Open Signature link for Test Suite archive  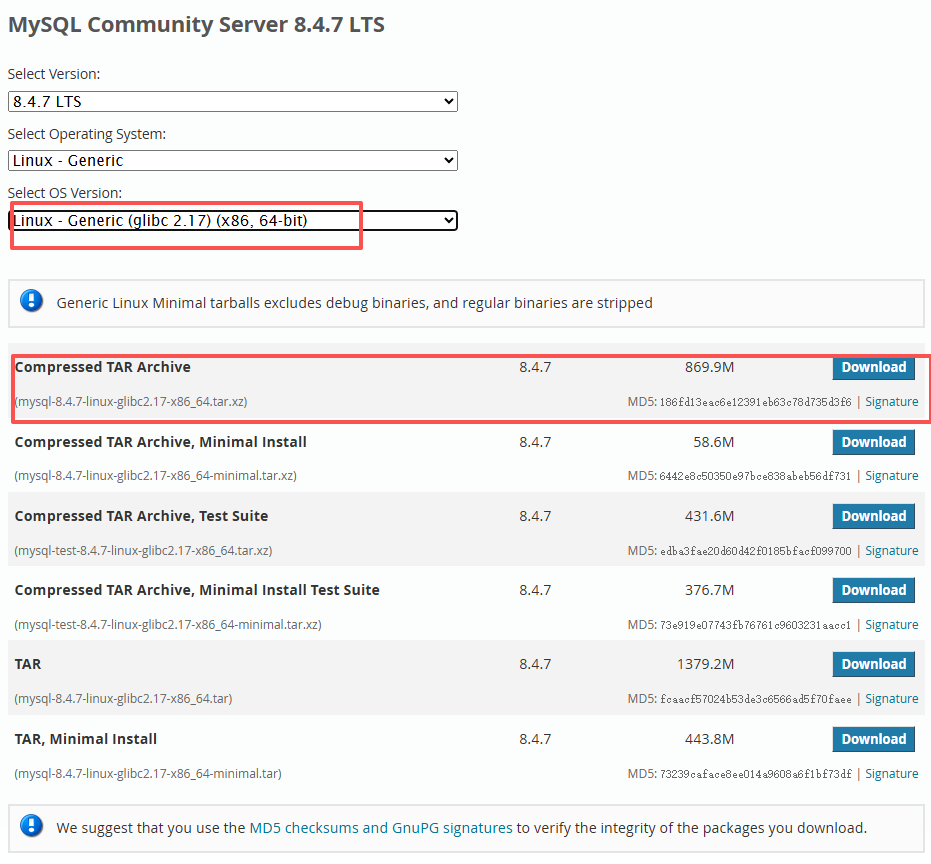[x=891, y=550]
